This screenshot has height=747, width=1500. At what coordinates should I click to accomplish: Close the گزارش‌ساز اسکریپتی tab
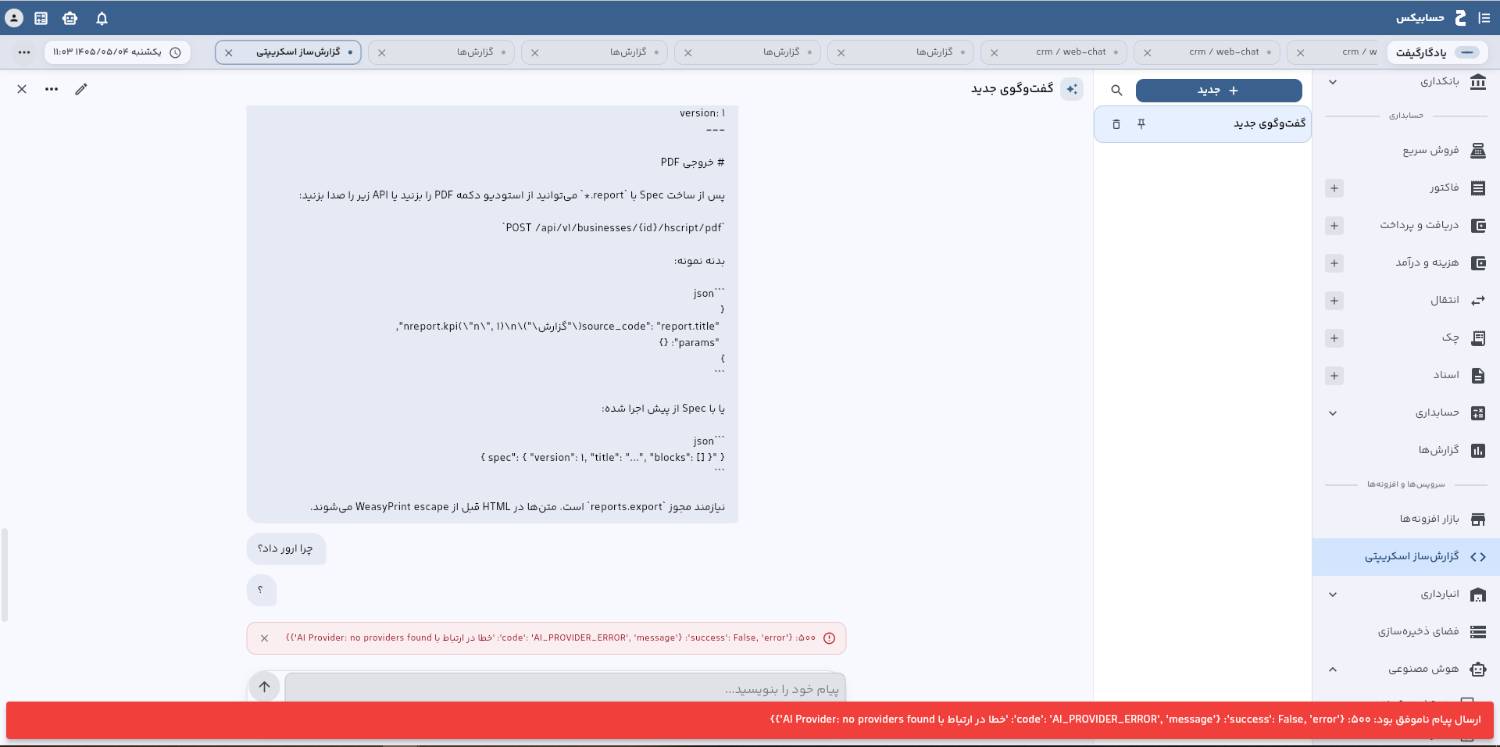(x=228, y=52)
